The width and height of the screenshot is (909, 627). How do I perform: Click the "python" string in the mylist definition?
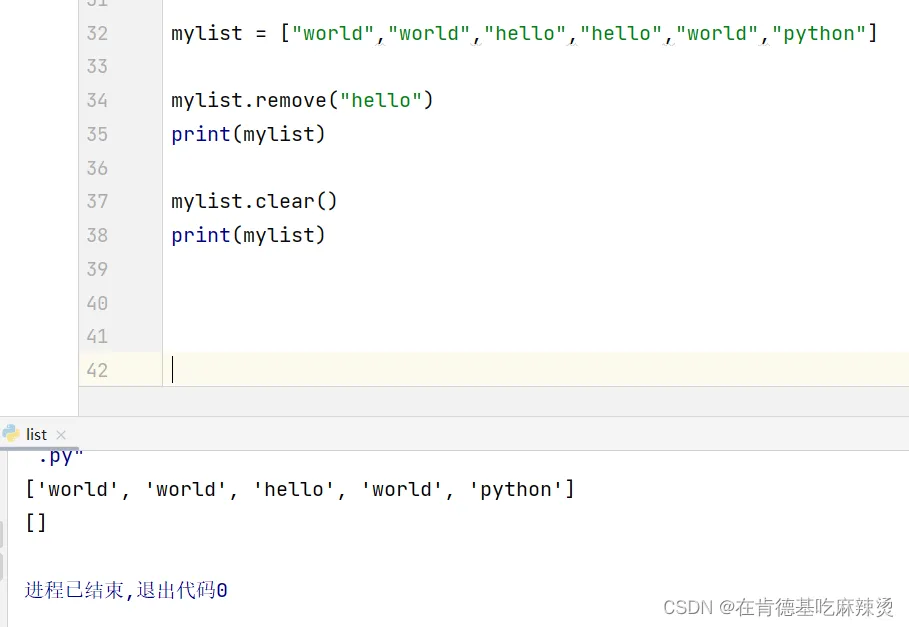click(x=819, y=33)
